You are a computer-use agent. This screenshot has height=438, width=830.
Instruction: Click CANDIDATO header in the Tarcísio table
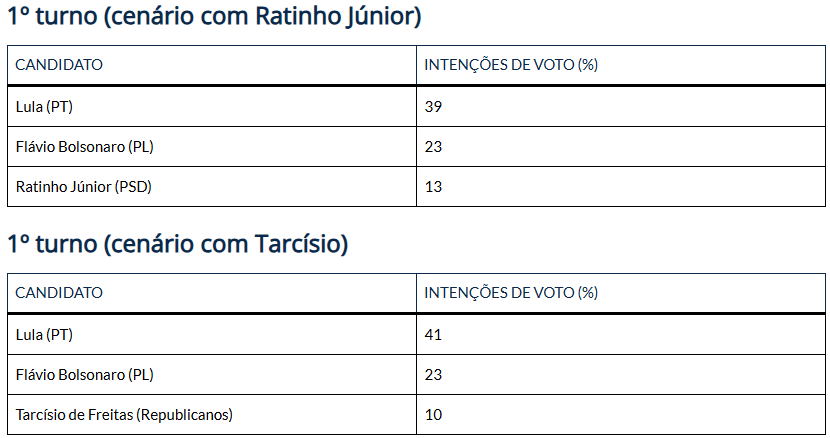[59, 293]
